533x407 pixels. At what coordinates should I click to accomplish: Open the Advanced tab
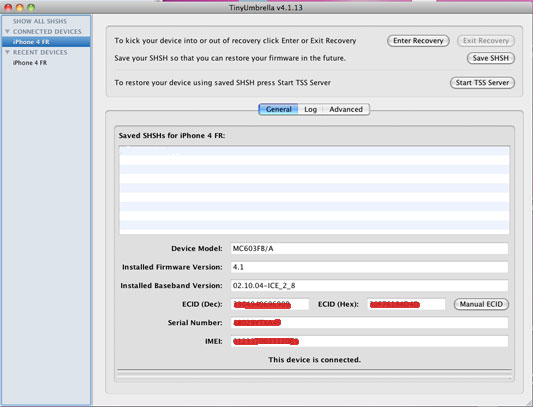346,109
